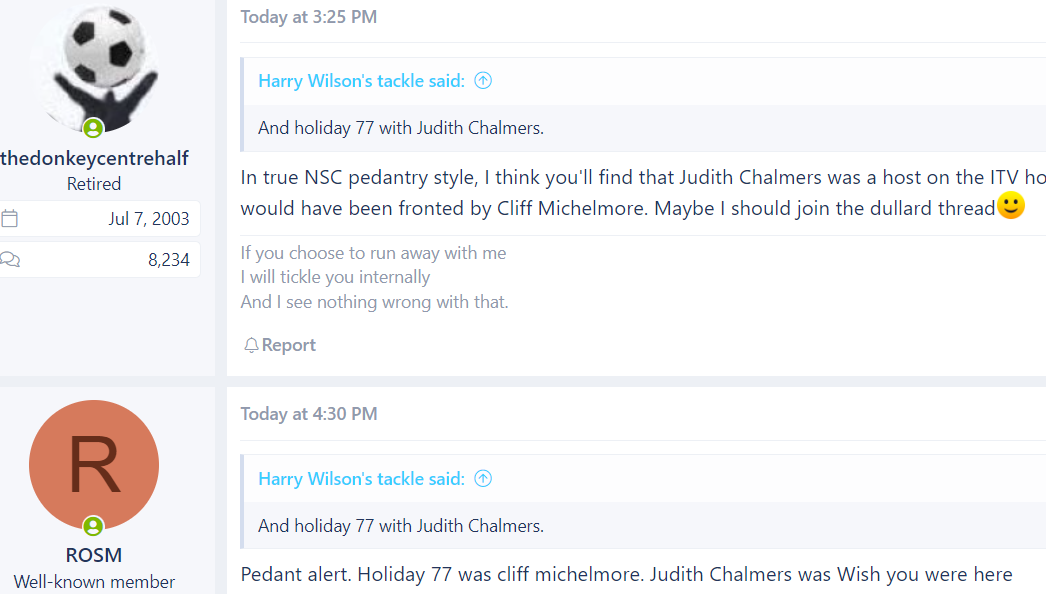Expand quoted text 'And holiday 77' in first post
1046x594 pixels.
pos(401,127)
